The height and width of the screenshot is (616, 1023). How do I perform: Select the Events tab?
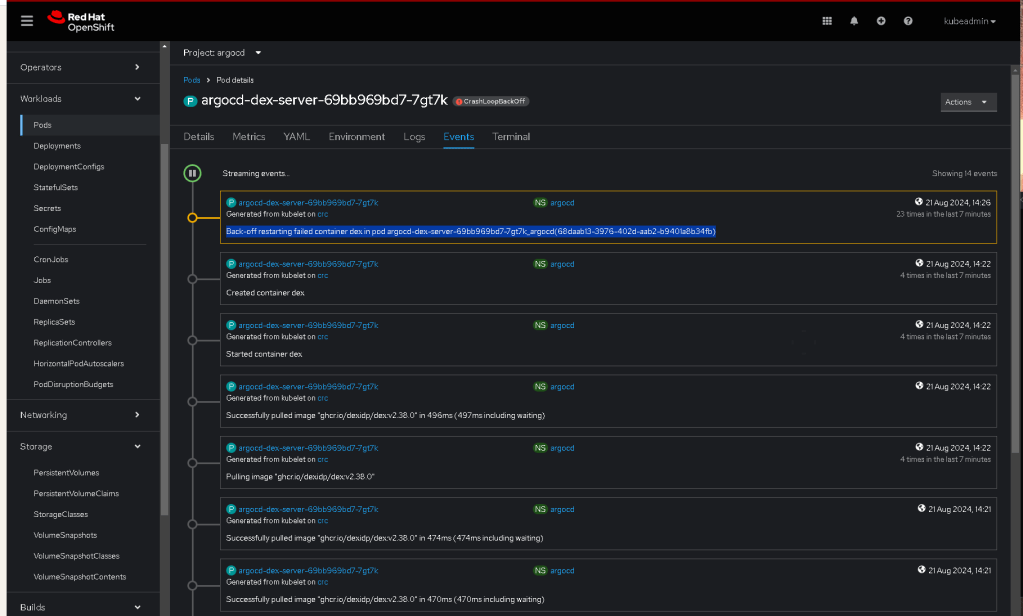click(x=459, y=136)
